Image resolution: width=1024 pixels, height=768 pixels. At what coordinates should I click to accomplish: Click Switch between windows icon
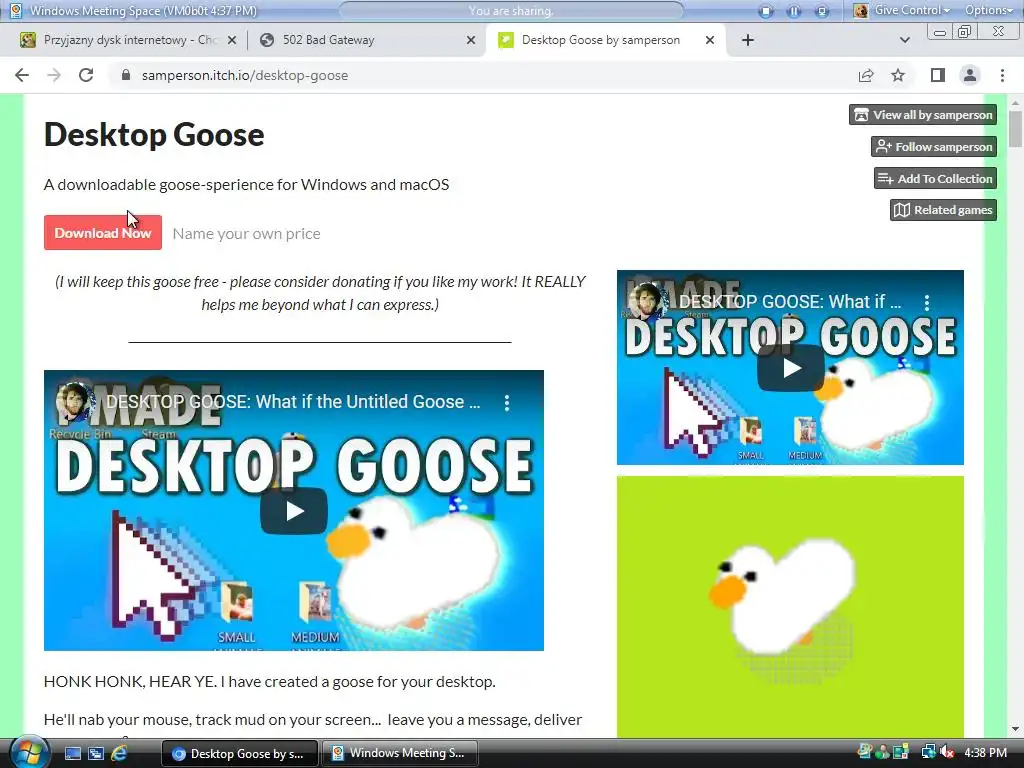click(x=96, y=754)
